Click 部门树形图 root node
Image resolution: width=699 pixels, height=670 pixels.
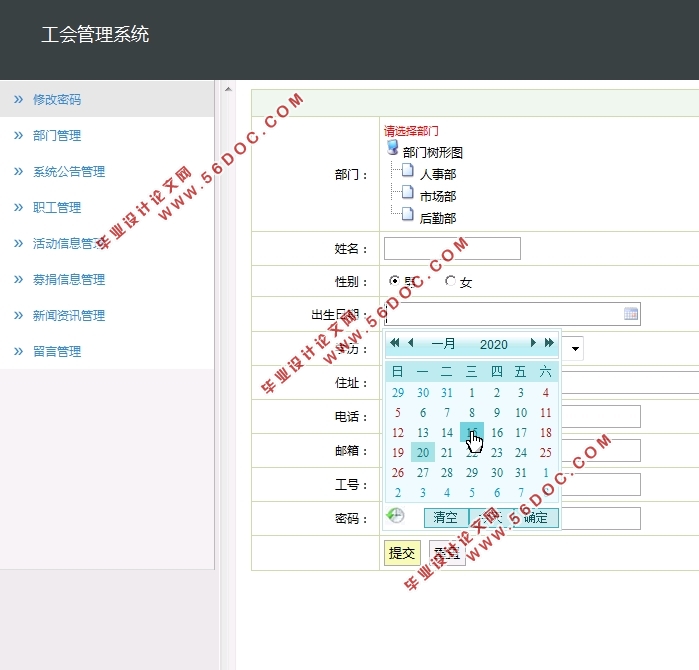[432, 152]
